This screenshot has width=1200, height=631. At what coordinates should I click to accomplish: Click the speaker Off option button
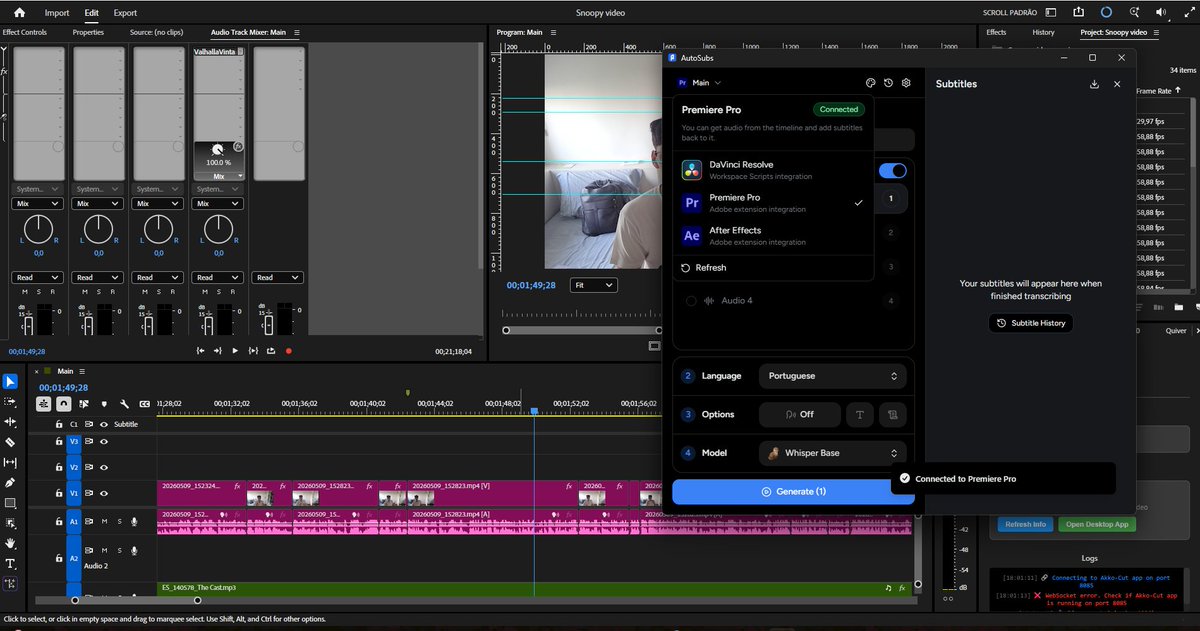click(x=800, y=414)
